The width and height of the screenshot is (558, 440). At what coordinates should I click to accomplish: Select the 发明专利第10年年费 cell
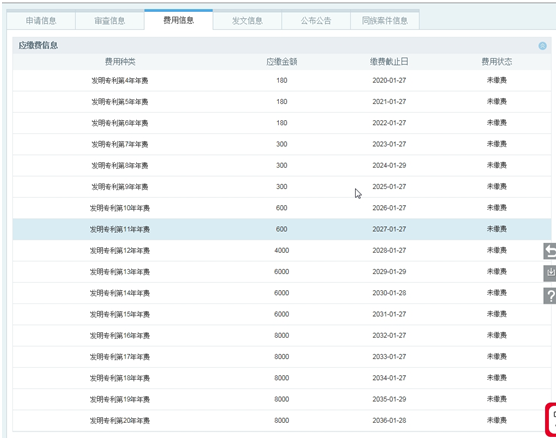pos(120,208)
